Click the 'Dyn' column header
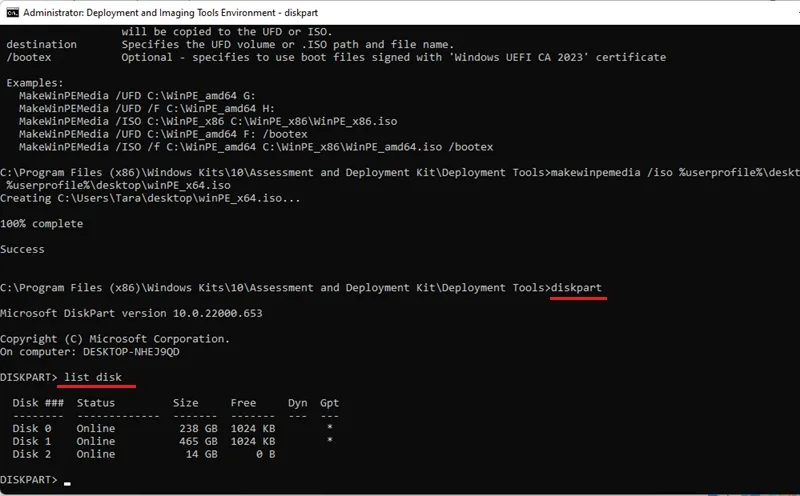 (297, 403)
